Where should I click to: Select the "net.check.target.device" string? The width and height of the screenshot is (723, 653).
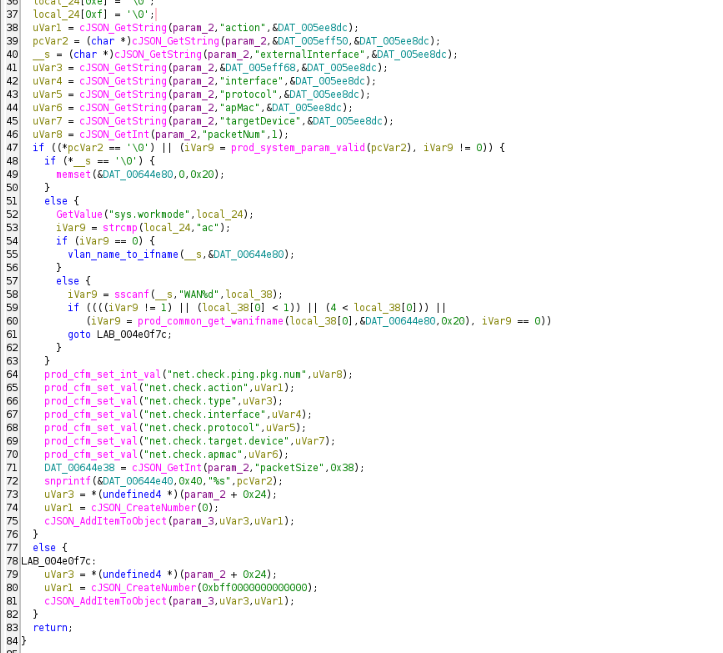(216, 442)
